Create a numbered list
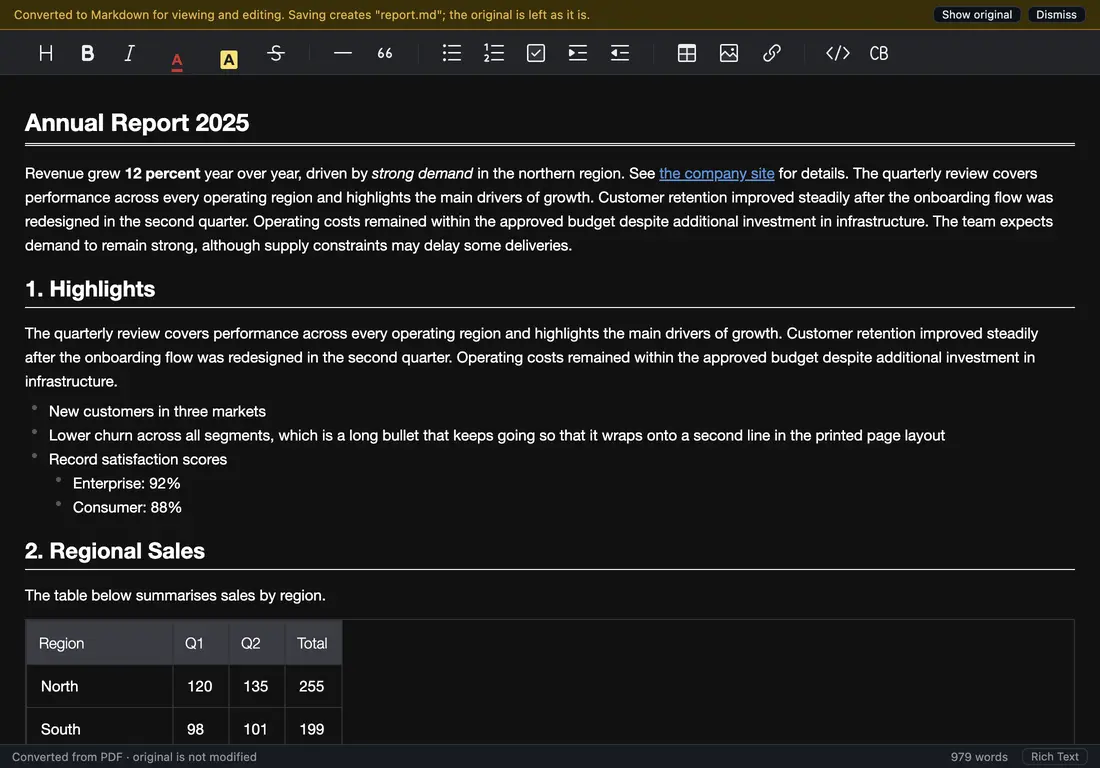The width and height of the screenshot is (1100, 768). (x=494, y=53)
